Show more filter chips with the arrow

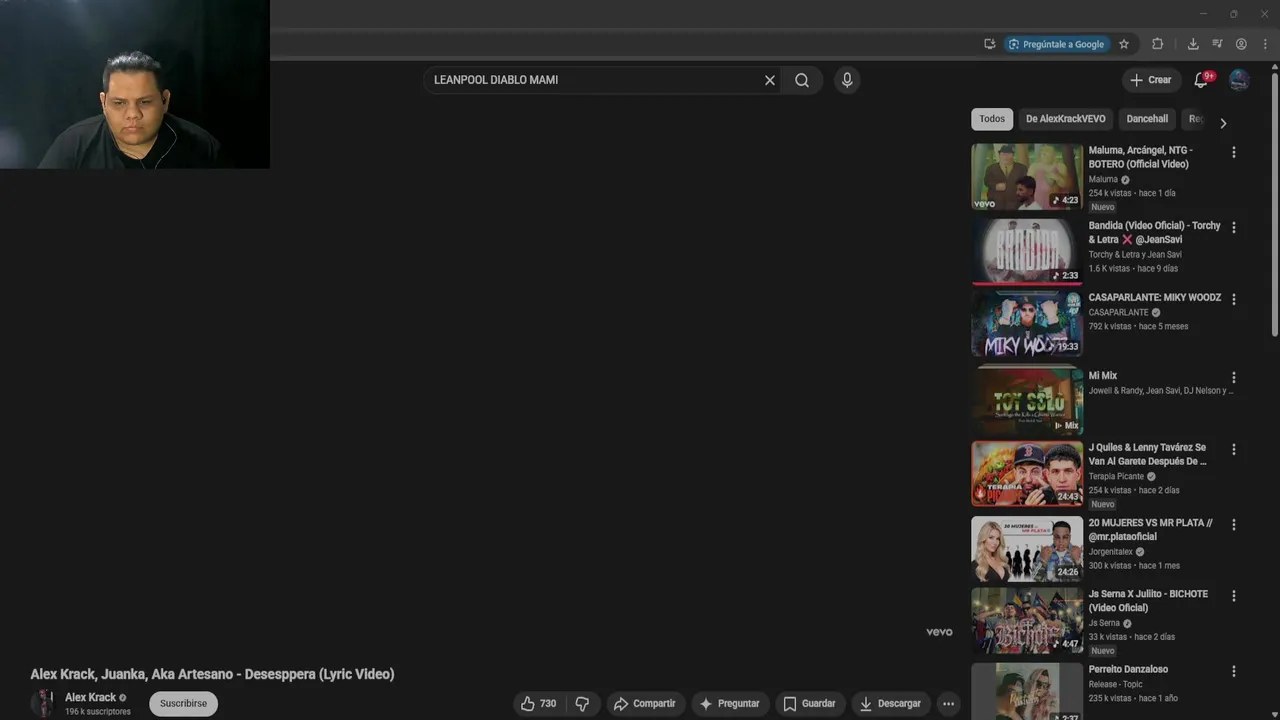[x=1223, y=123]
